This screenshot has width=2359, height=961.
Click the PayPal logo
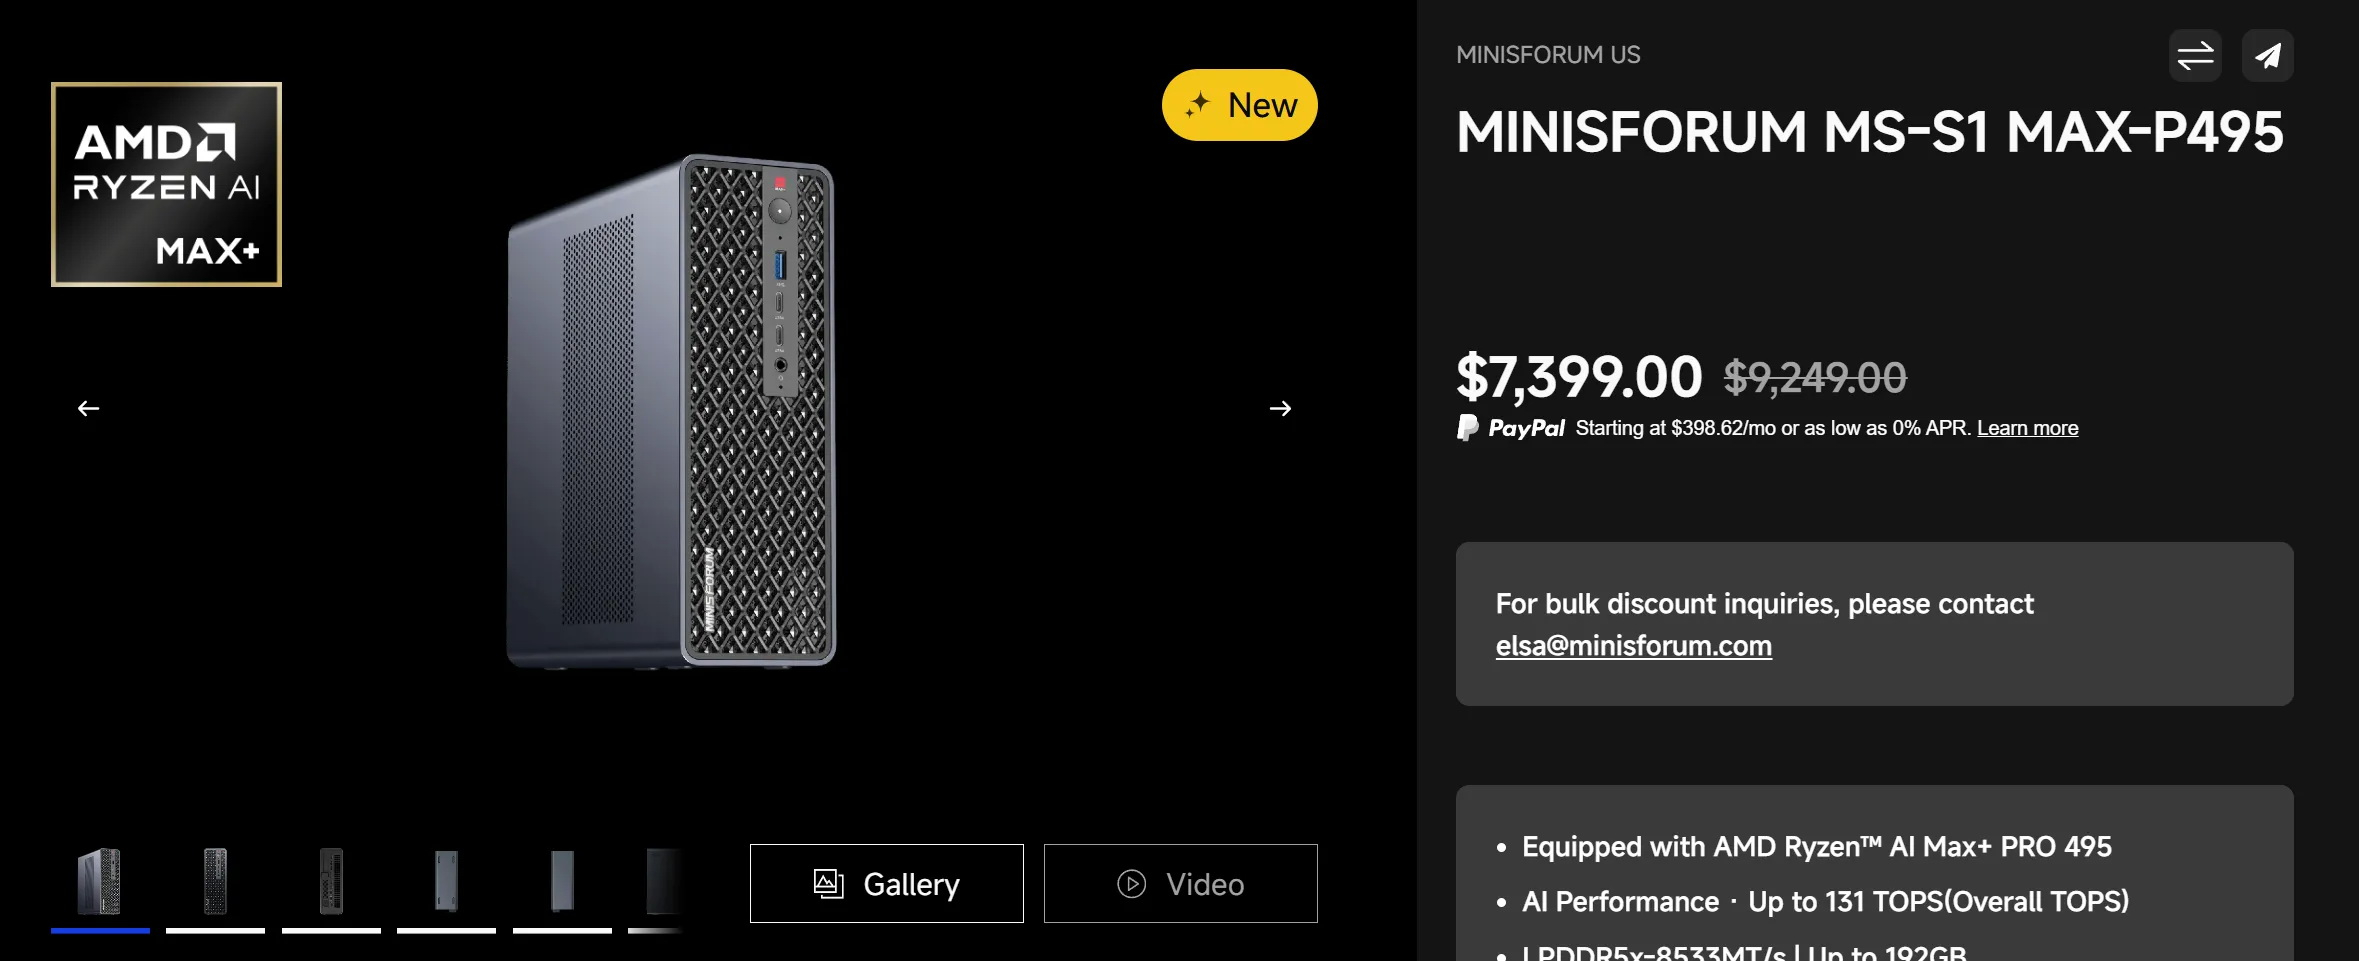(1510, 428)
